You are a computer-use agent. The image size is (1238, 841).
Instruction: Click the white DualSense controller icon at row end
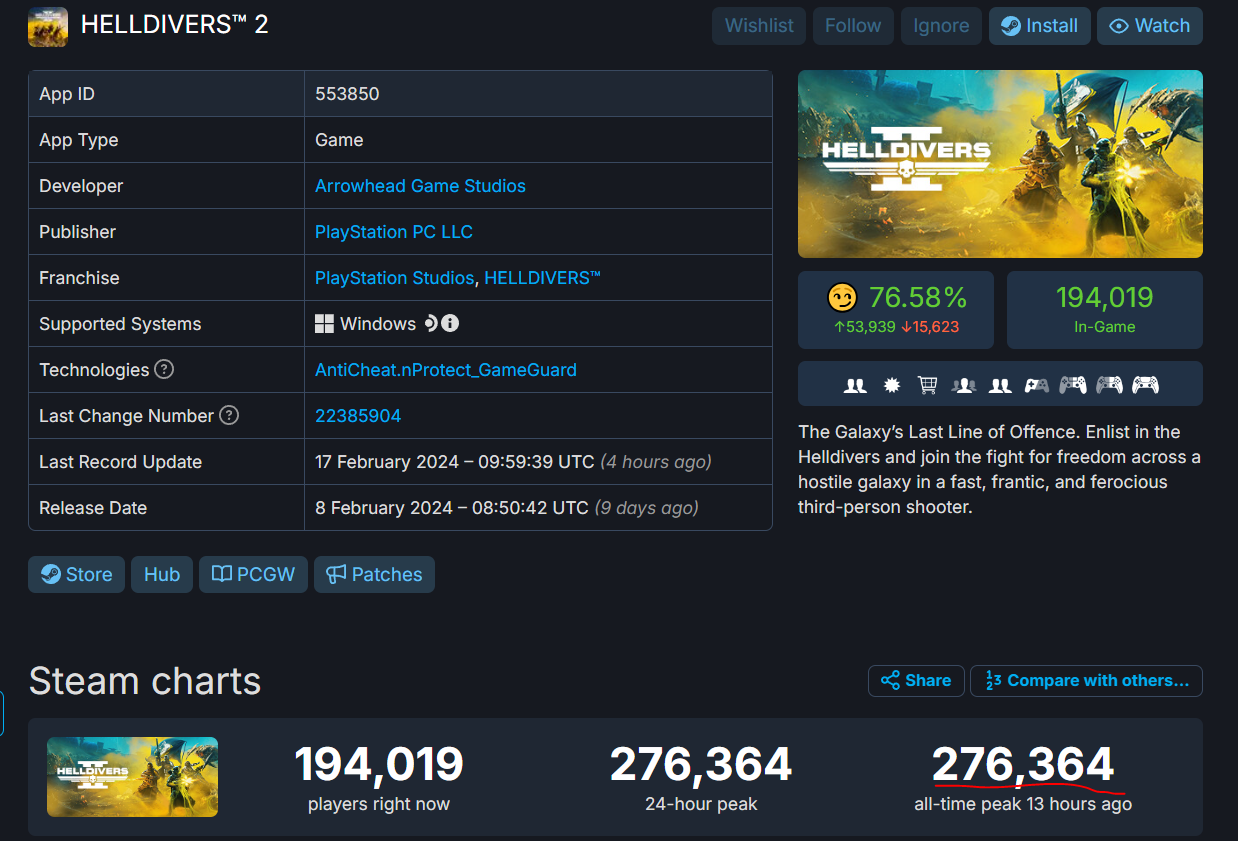point(1145,385)
